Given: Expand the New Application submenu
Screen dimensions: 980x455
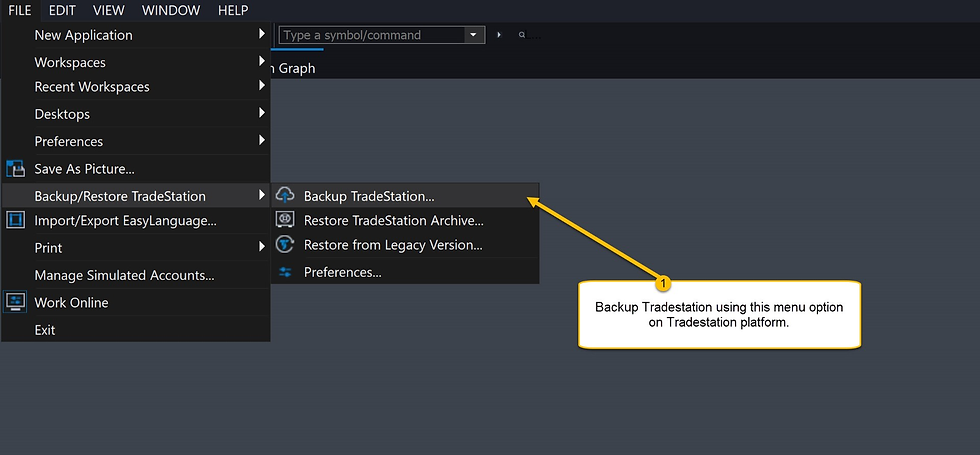Looking at the screenshot, I should (x=262, y=34).
